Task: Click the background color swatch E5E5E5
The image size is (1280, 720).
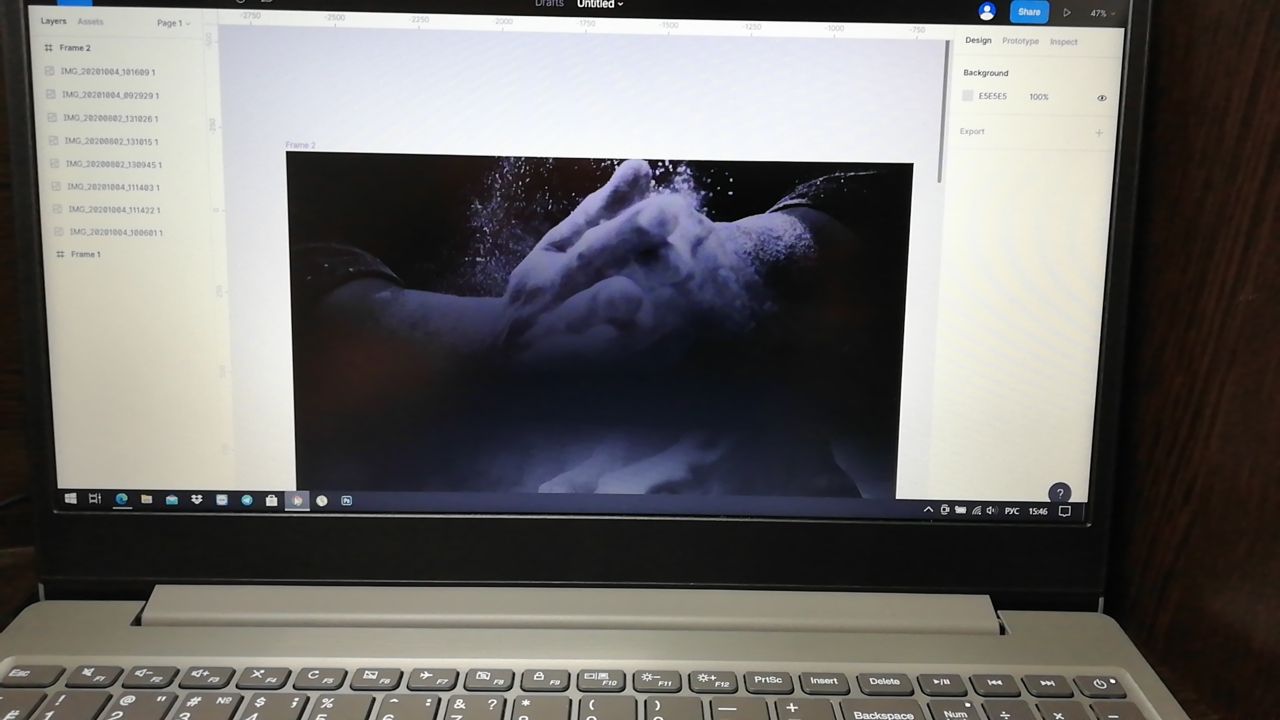Action: click(967, 96)
